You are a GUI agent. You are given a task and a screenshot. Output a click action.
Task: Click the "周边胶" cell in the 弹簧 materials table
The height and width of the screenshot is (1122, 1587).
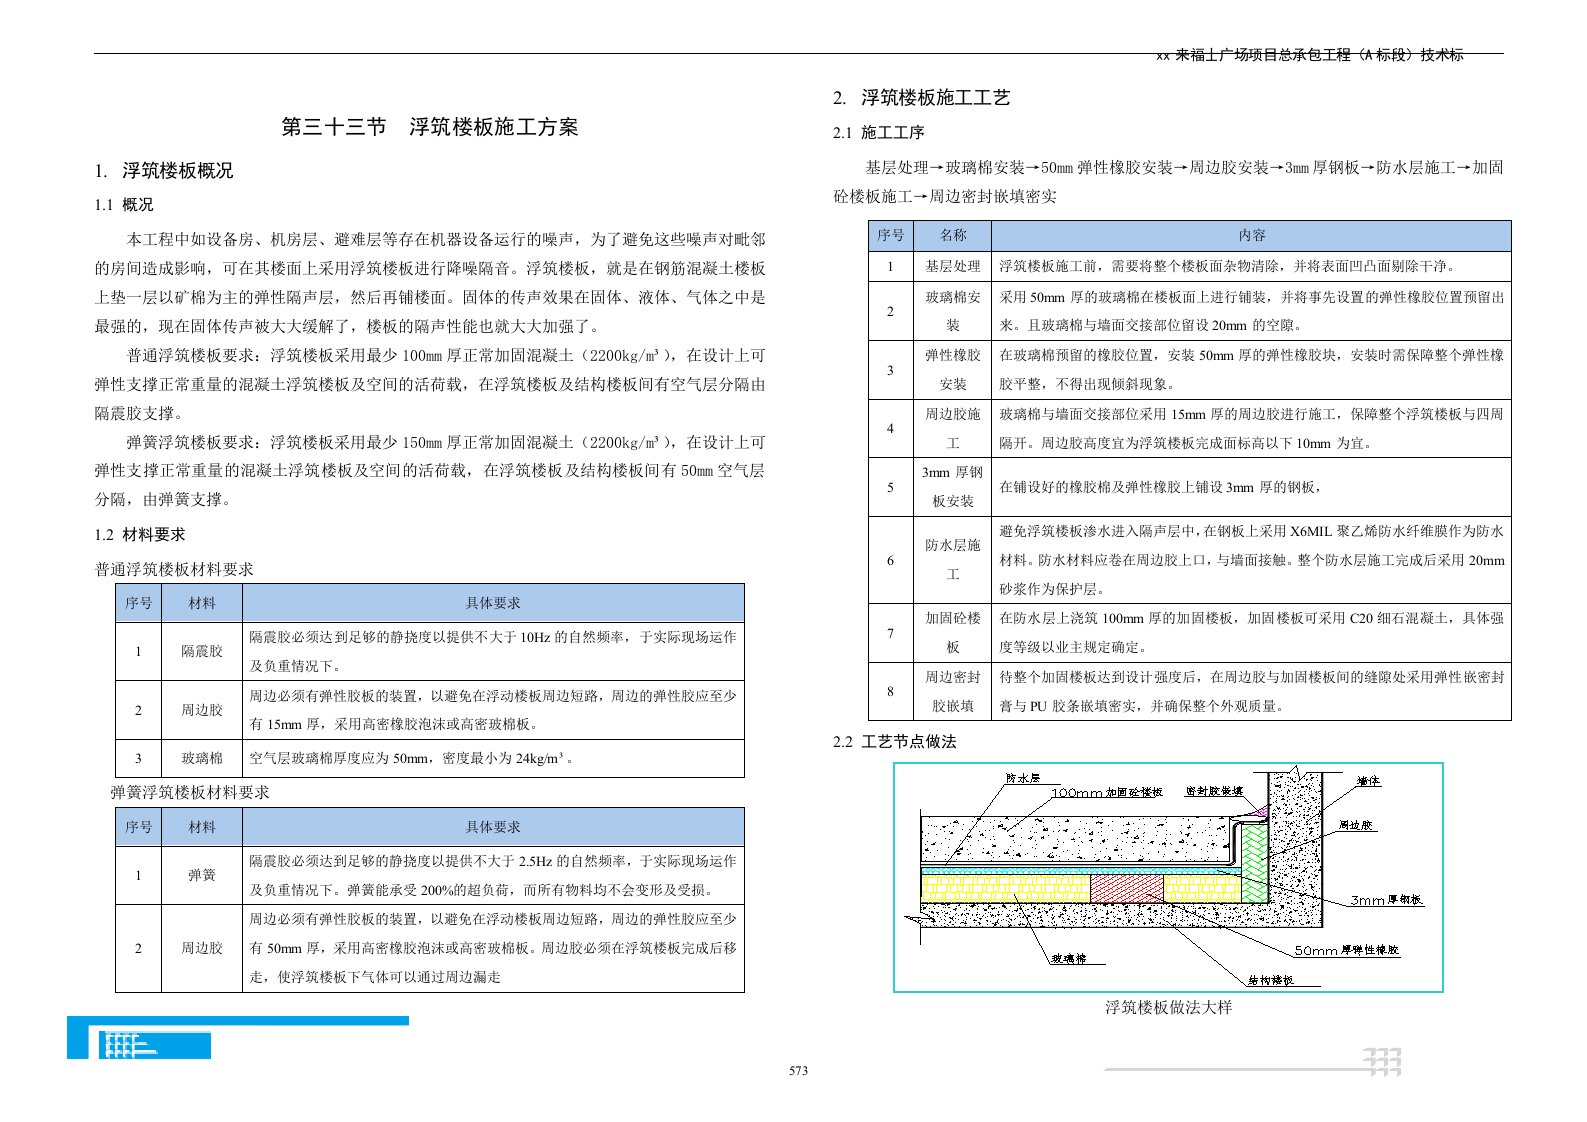coord(202,948)
